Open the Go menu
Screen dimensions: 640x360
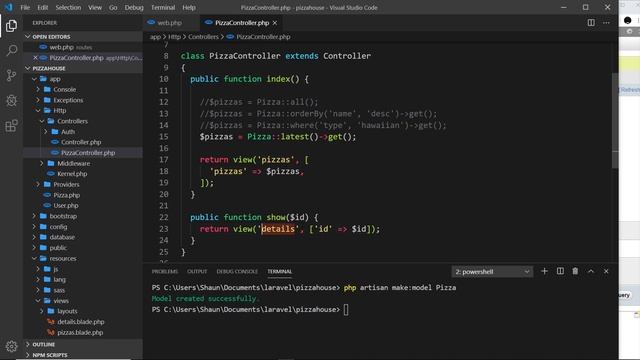tap(113, 7)
